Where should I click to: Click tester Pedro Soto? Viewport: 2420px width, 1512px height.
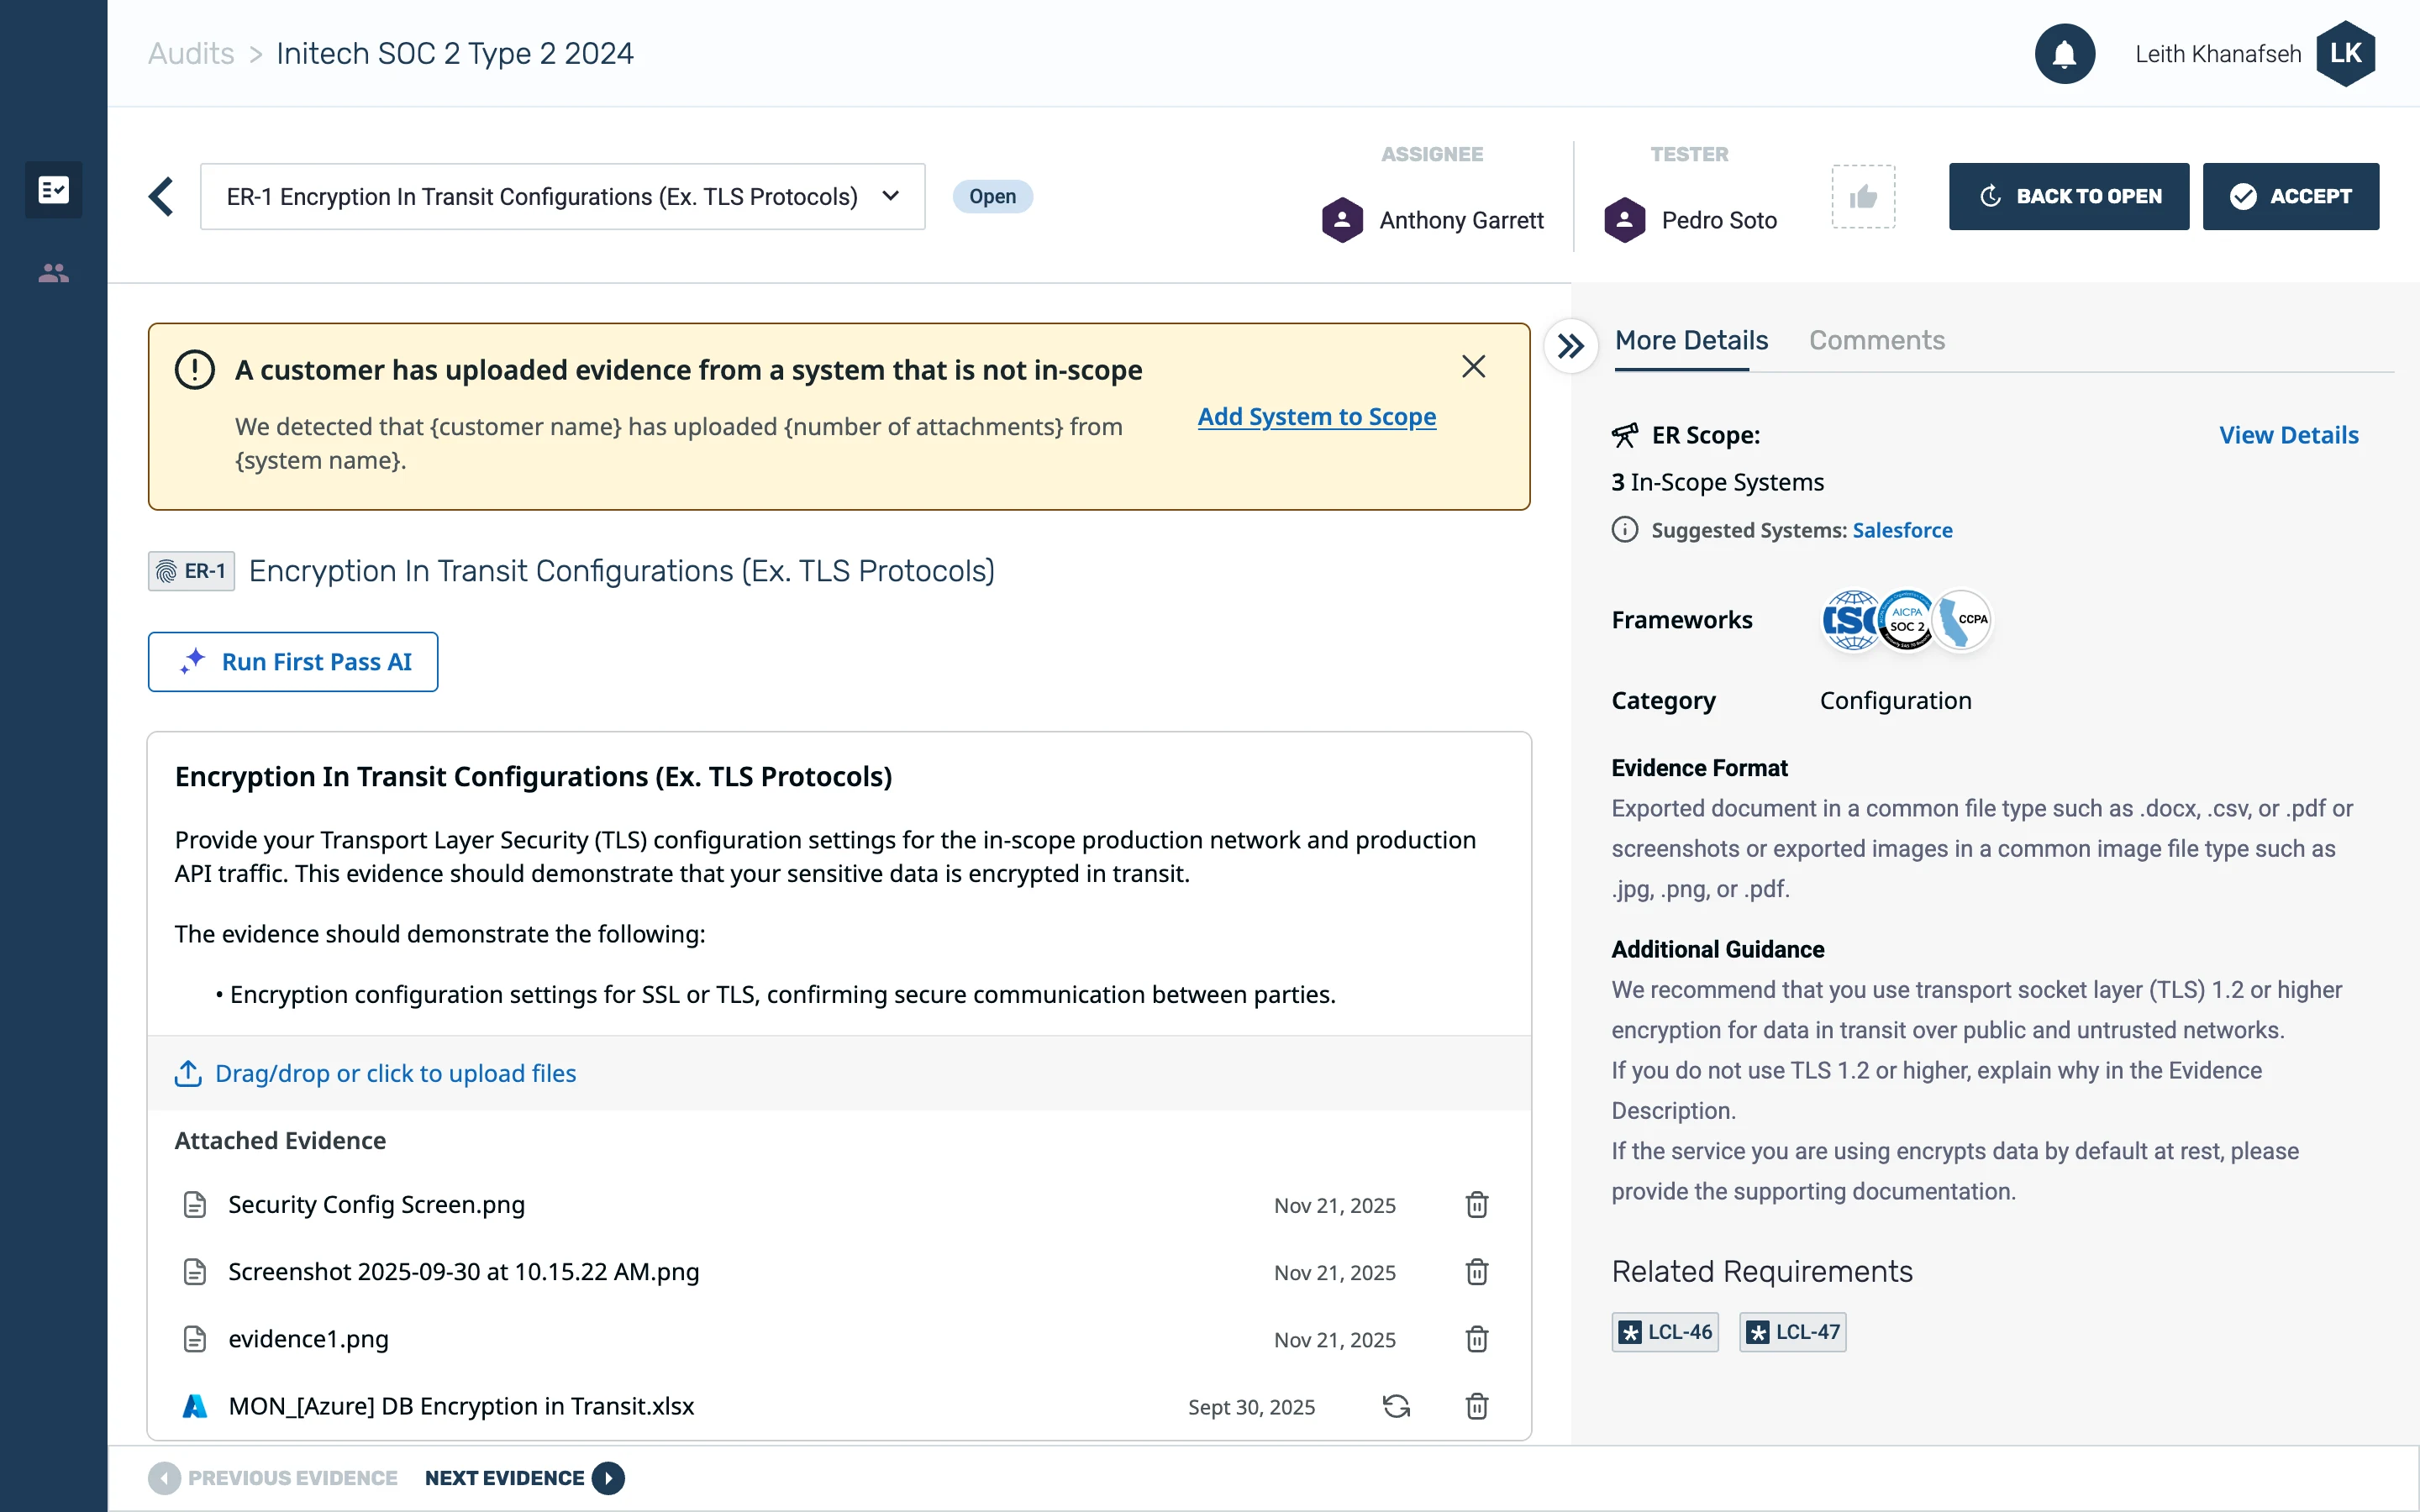coord(1690,220)
